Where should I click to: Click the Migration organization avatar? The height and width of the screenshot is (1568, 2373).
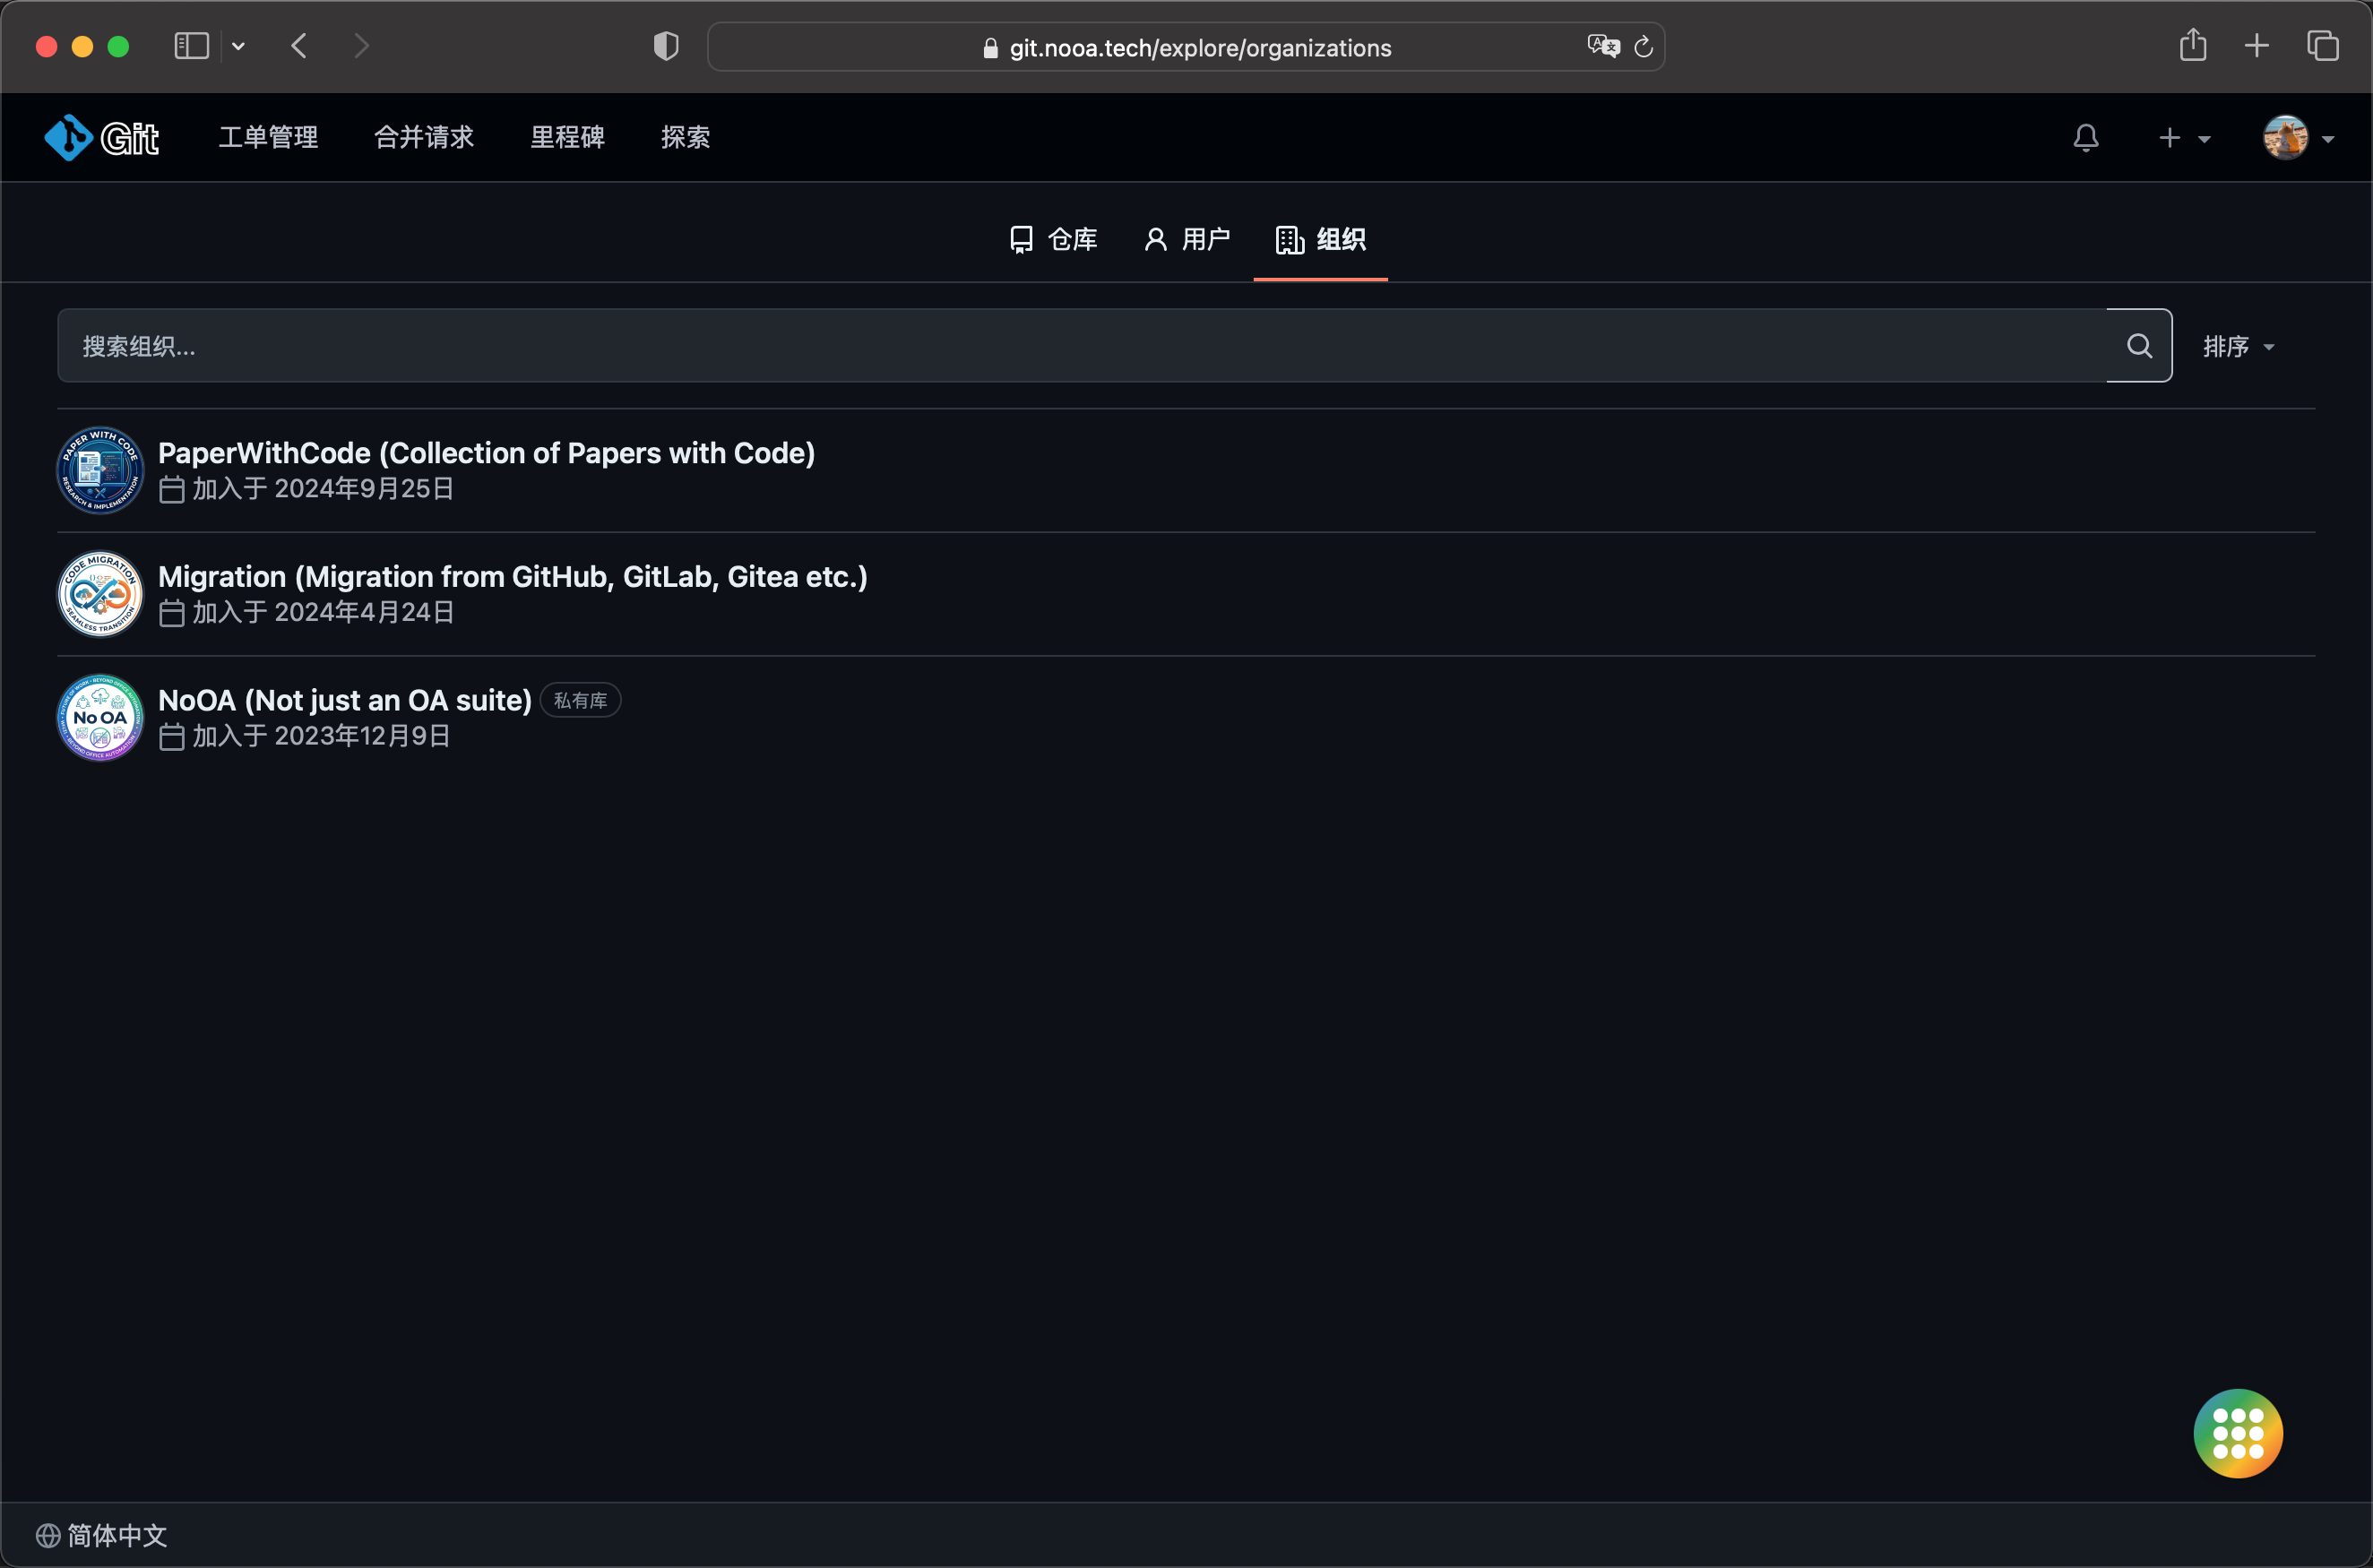coord(100,594)
